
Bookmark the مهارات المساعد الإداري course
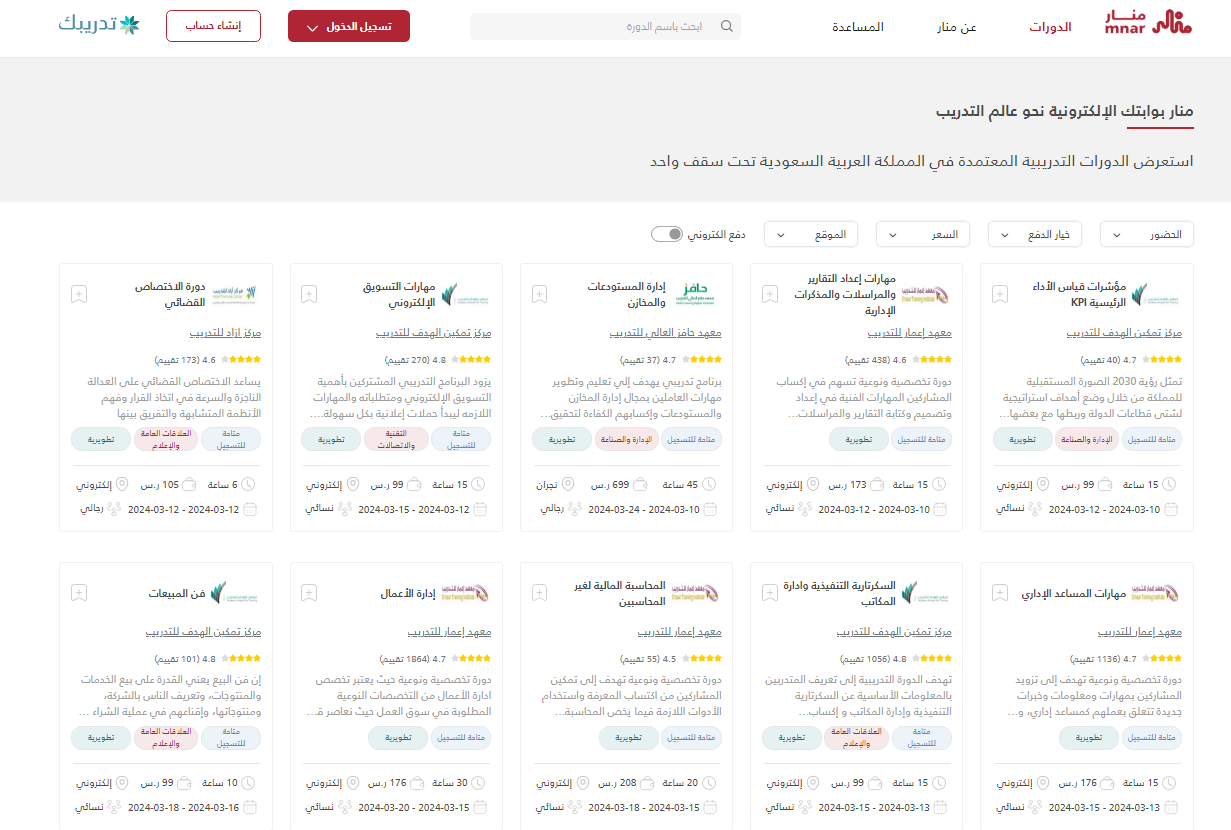pos(999,593)
